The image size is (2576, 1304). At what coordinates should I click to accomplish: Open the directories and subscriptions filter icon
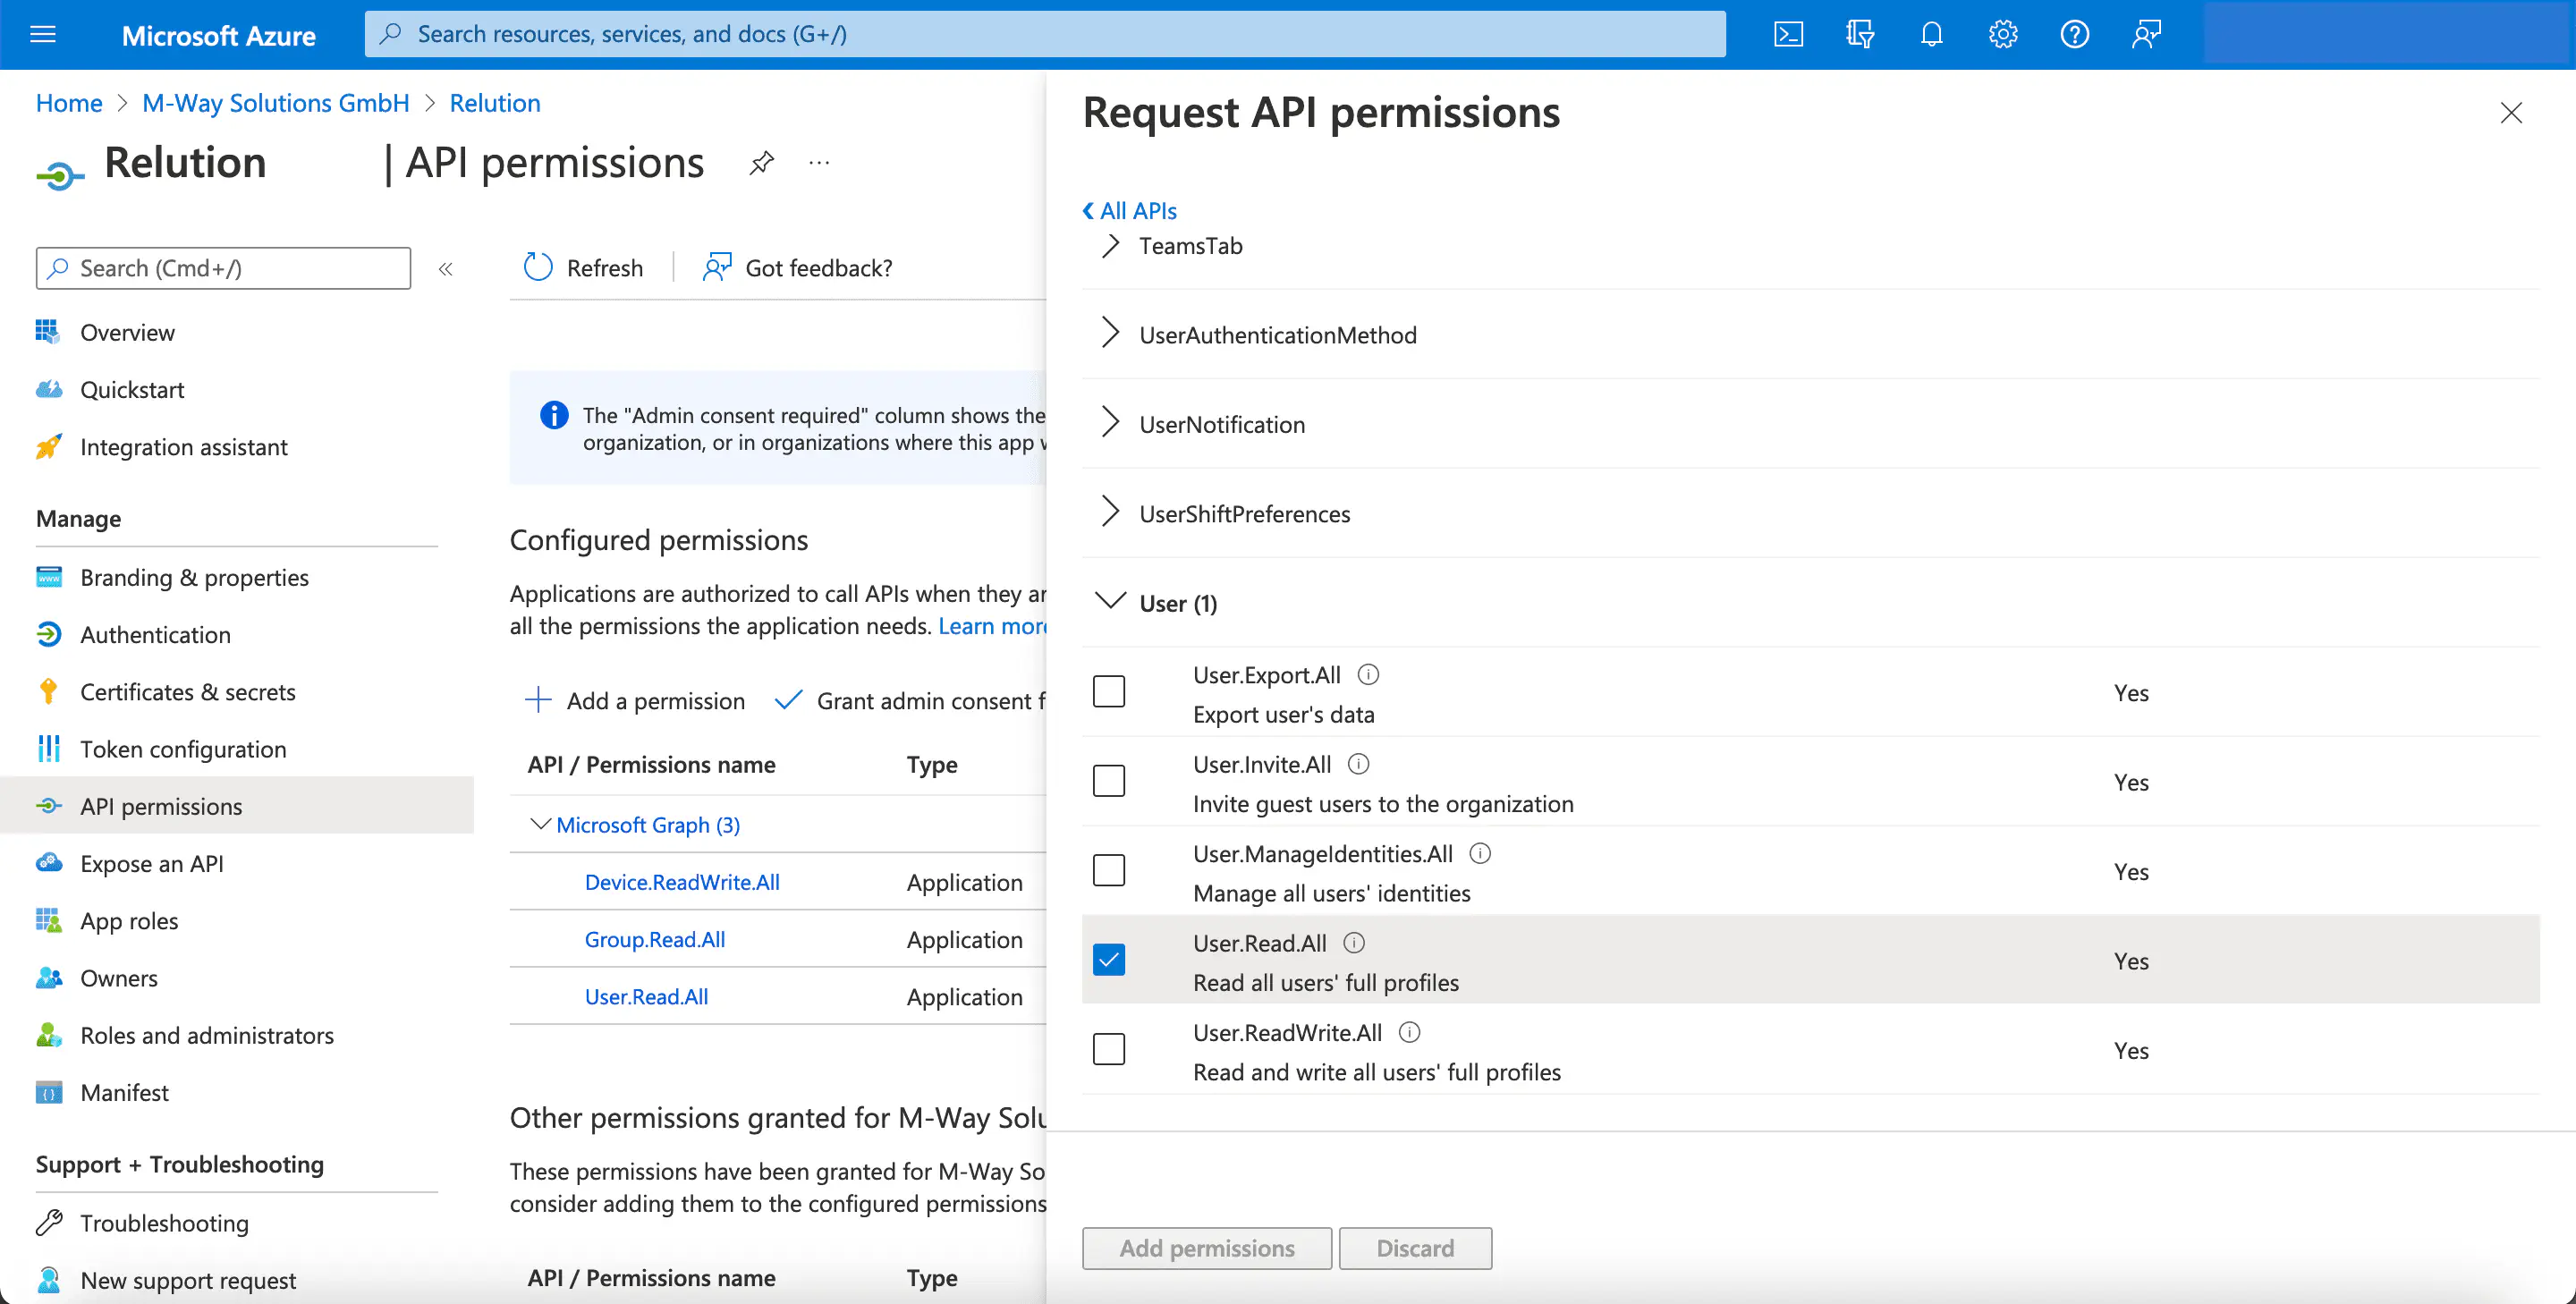[x=1859, y=35]
